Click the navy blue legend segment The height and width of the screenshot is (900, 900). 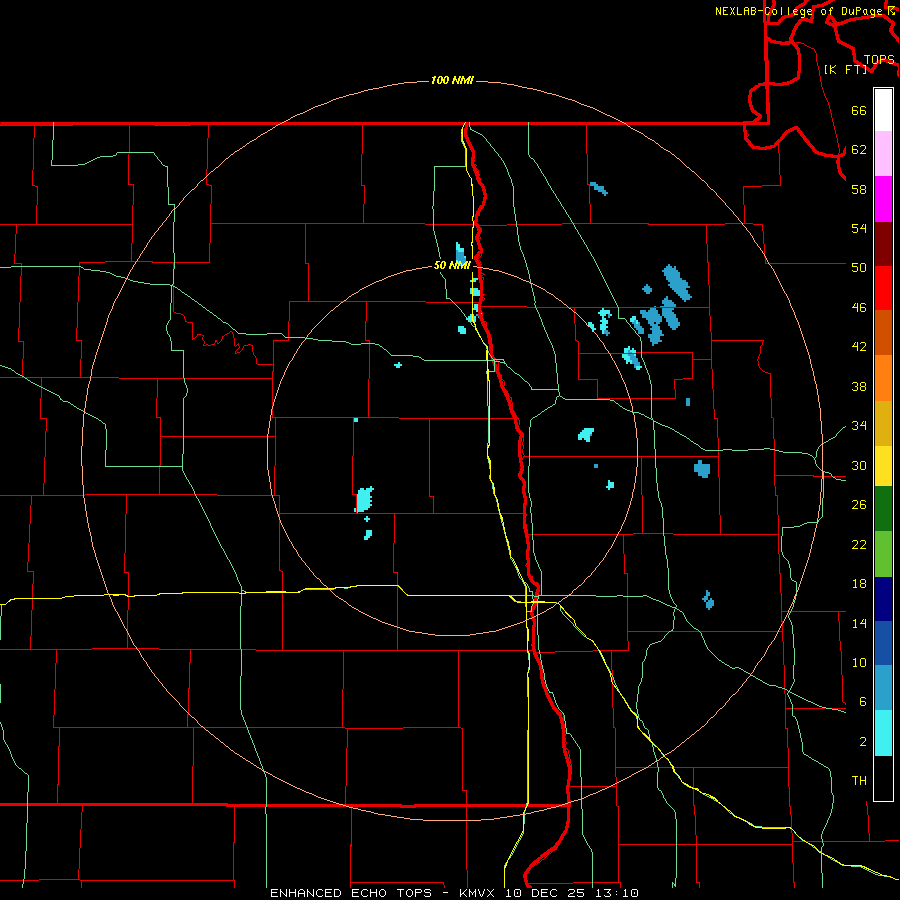[x=883, y=599]
